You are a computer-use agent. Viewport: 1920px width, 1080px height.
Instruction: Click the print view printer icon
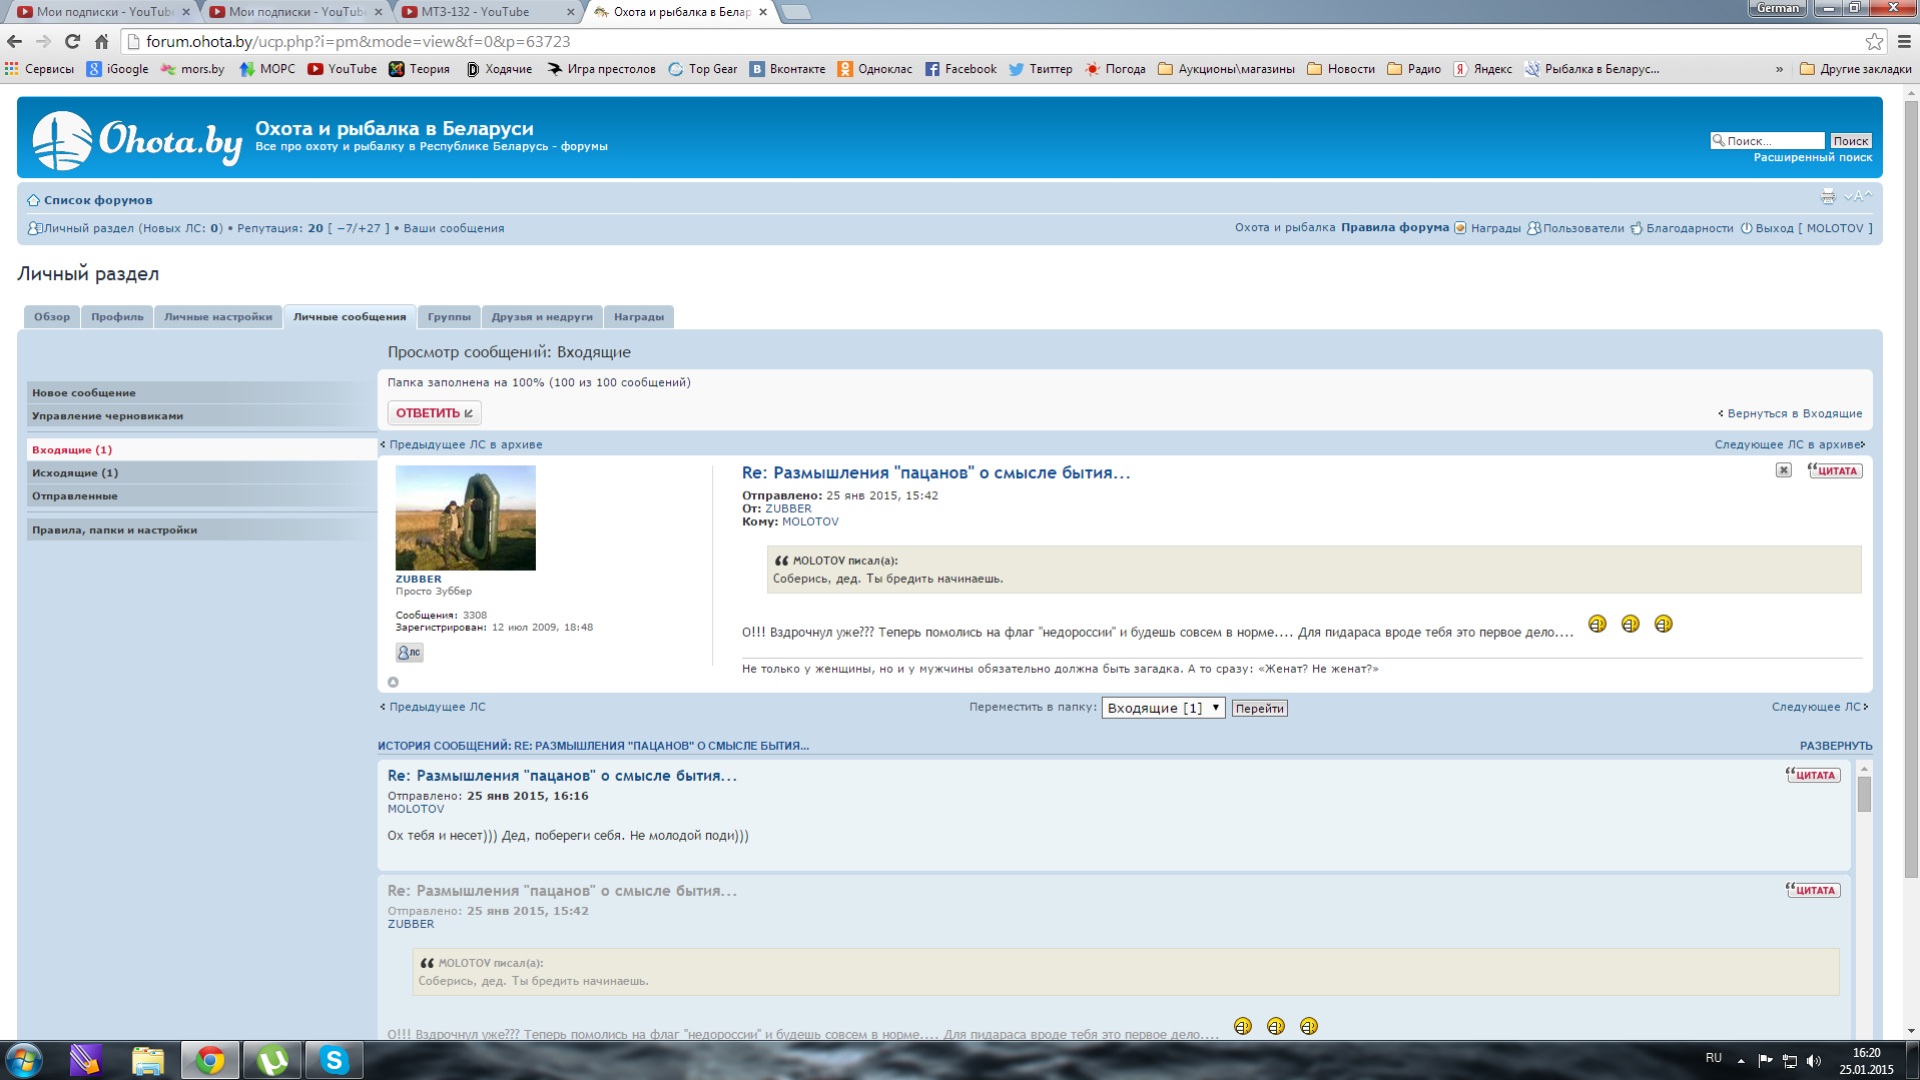tap(1828, 197)
